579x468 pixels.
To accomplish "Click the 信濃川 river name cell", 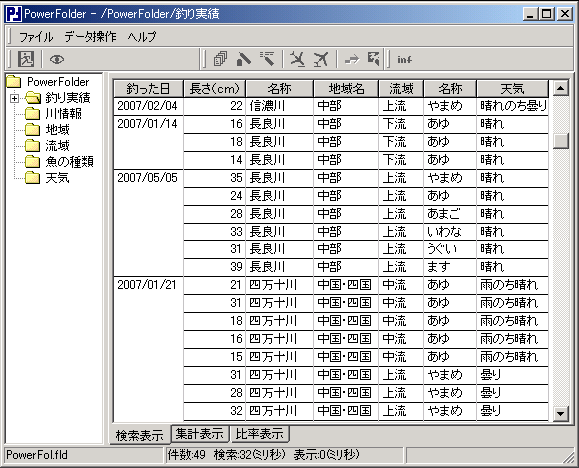I will click(280, 106).
